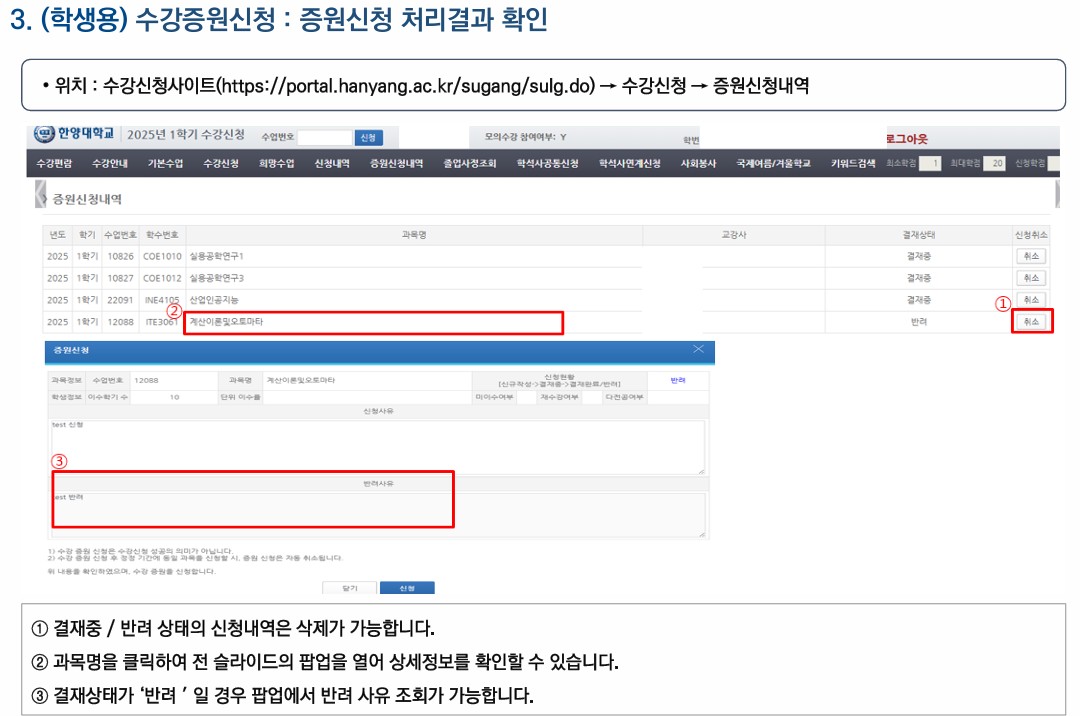This screenshot has width=1080, height=716.
Task: Open the 키워드검색 menu
Action: [853, 163]
